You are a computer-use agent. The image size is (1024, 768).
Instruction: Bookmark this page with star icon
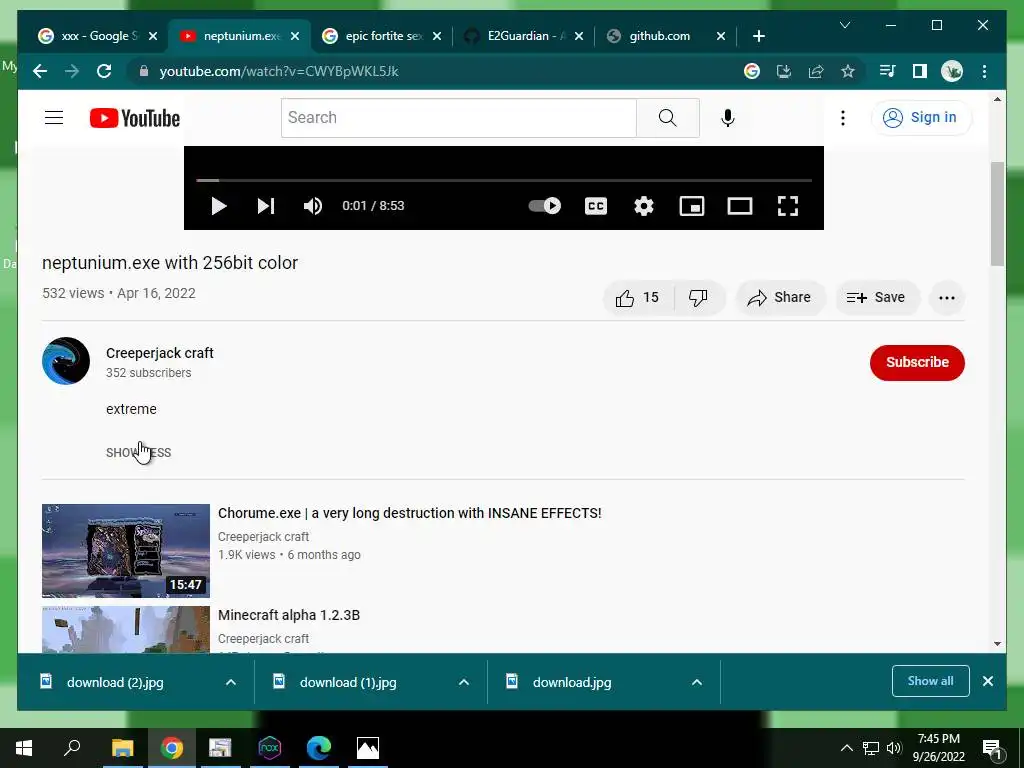point(848,71)
